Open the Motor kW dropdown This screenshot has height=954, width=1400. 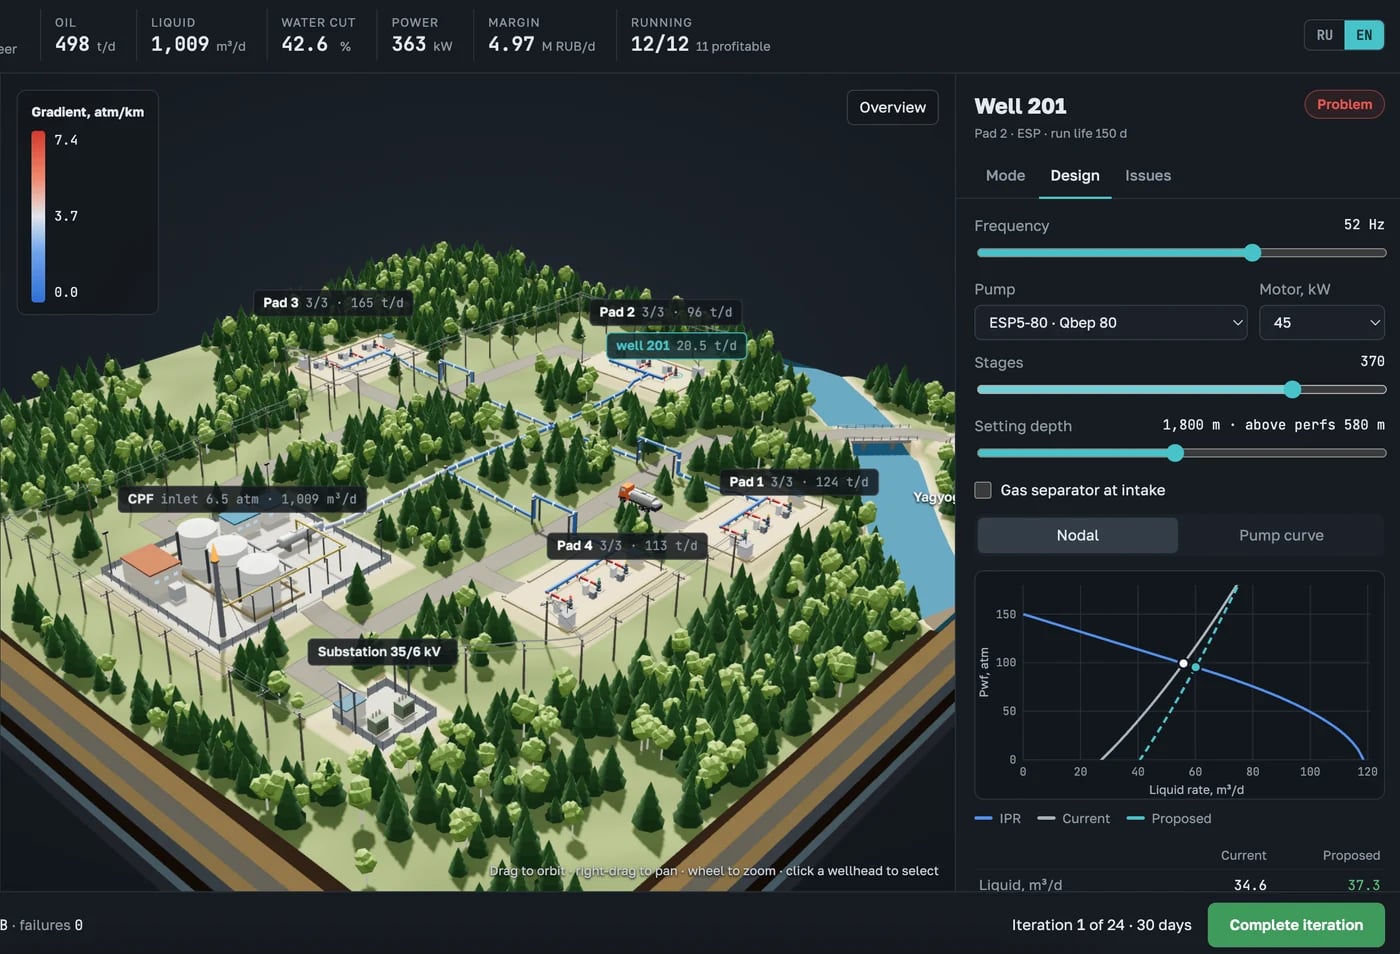tap(1322, 323)
